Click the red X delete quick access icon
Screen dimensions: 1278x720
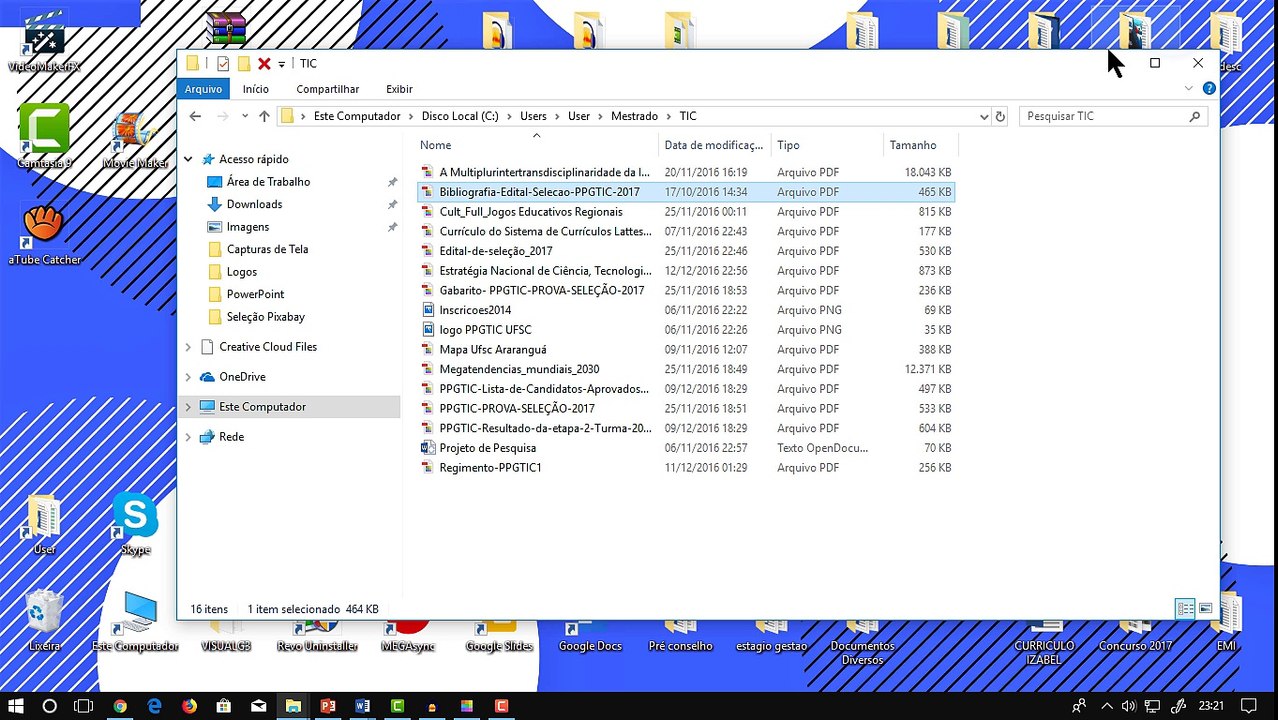click(x=264, y=63)
